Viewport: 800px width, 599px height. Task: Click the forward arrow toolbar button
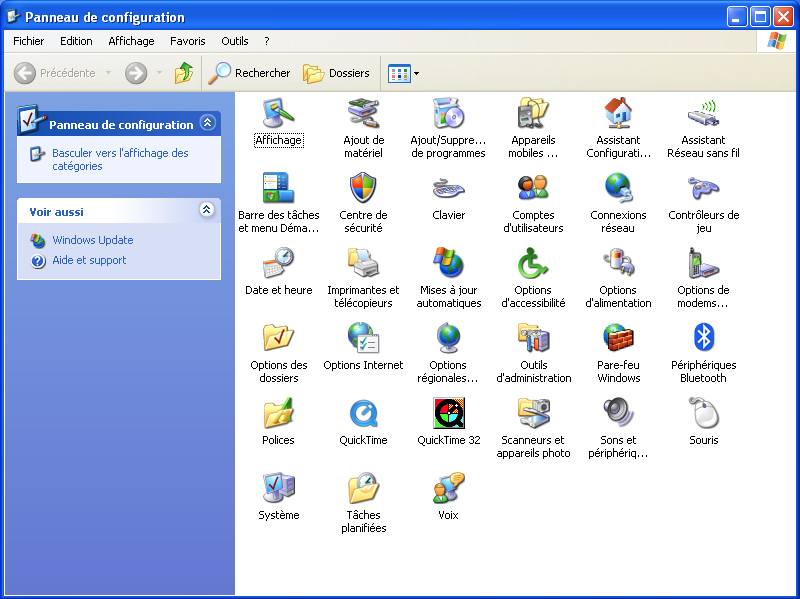pos(136,73)
